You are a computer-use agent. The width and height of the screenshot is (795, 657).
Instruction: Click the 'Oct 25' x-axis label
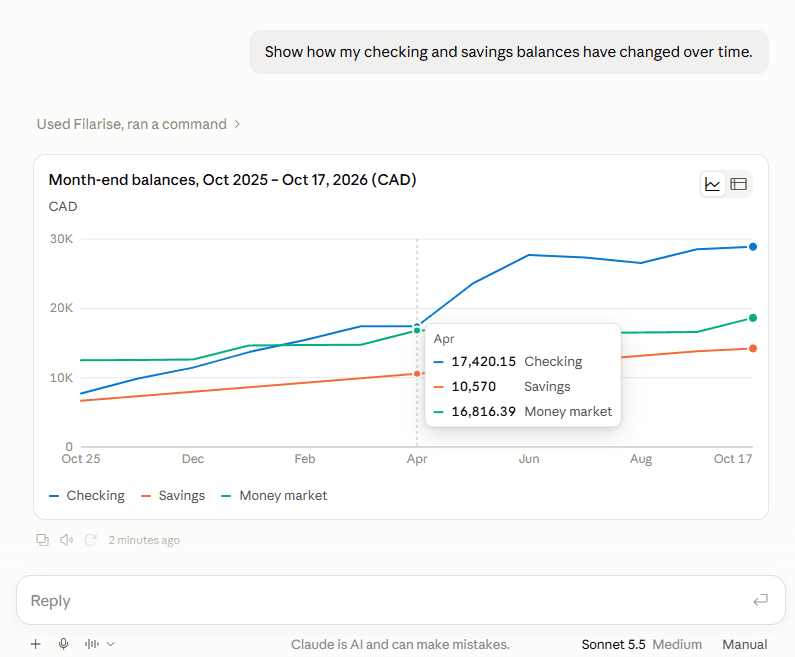pyautogui.click(x=81, y=459)
